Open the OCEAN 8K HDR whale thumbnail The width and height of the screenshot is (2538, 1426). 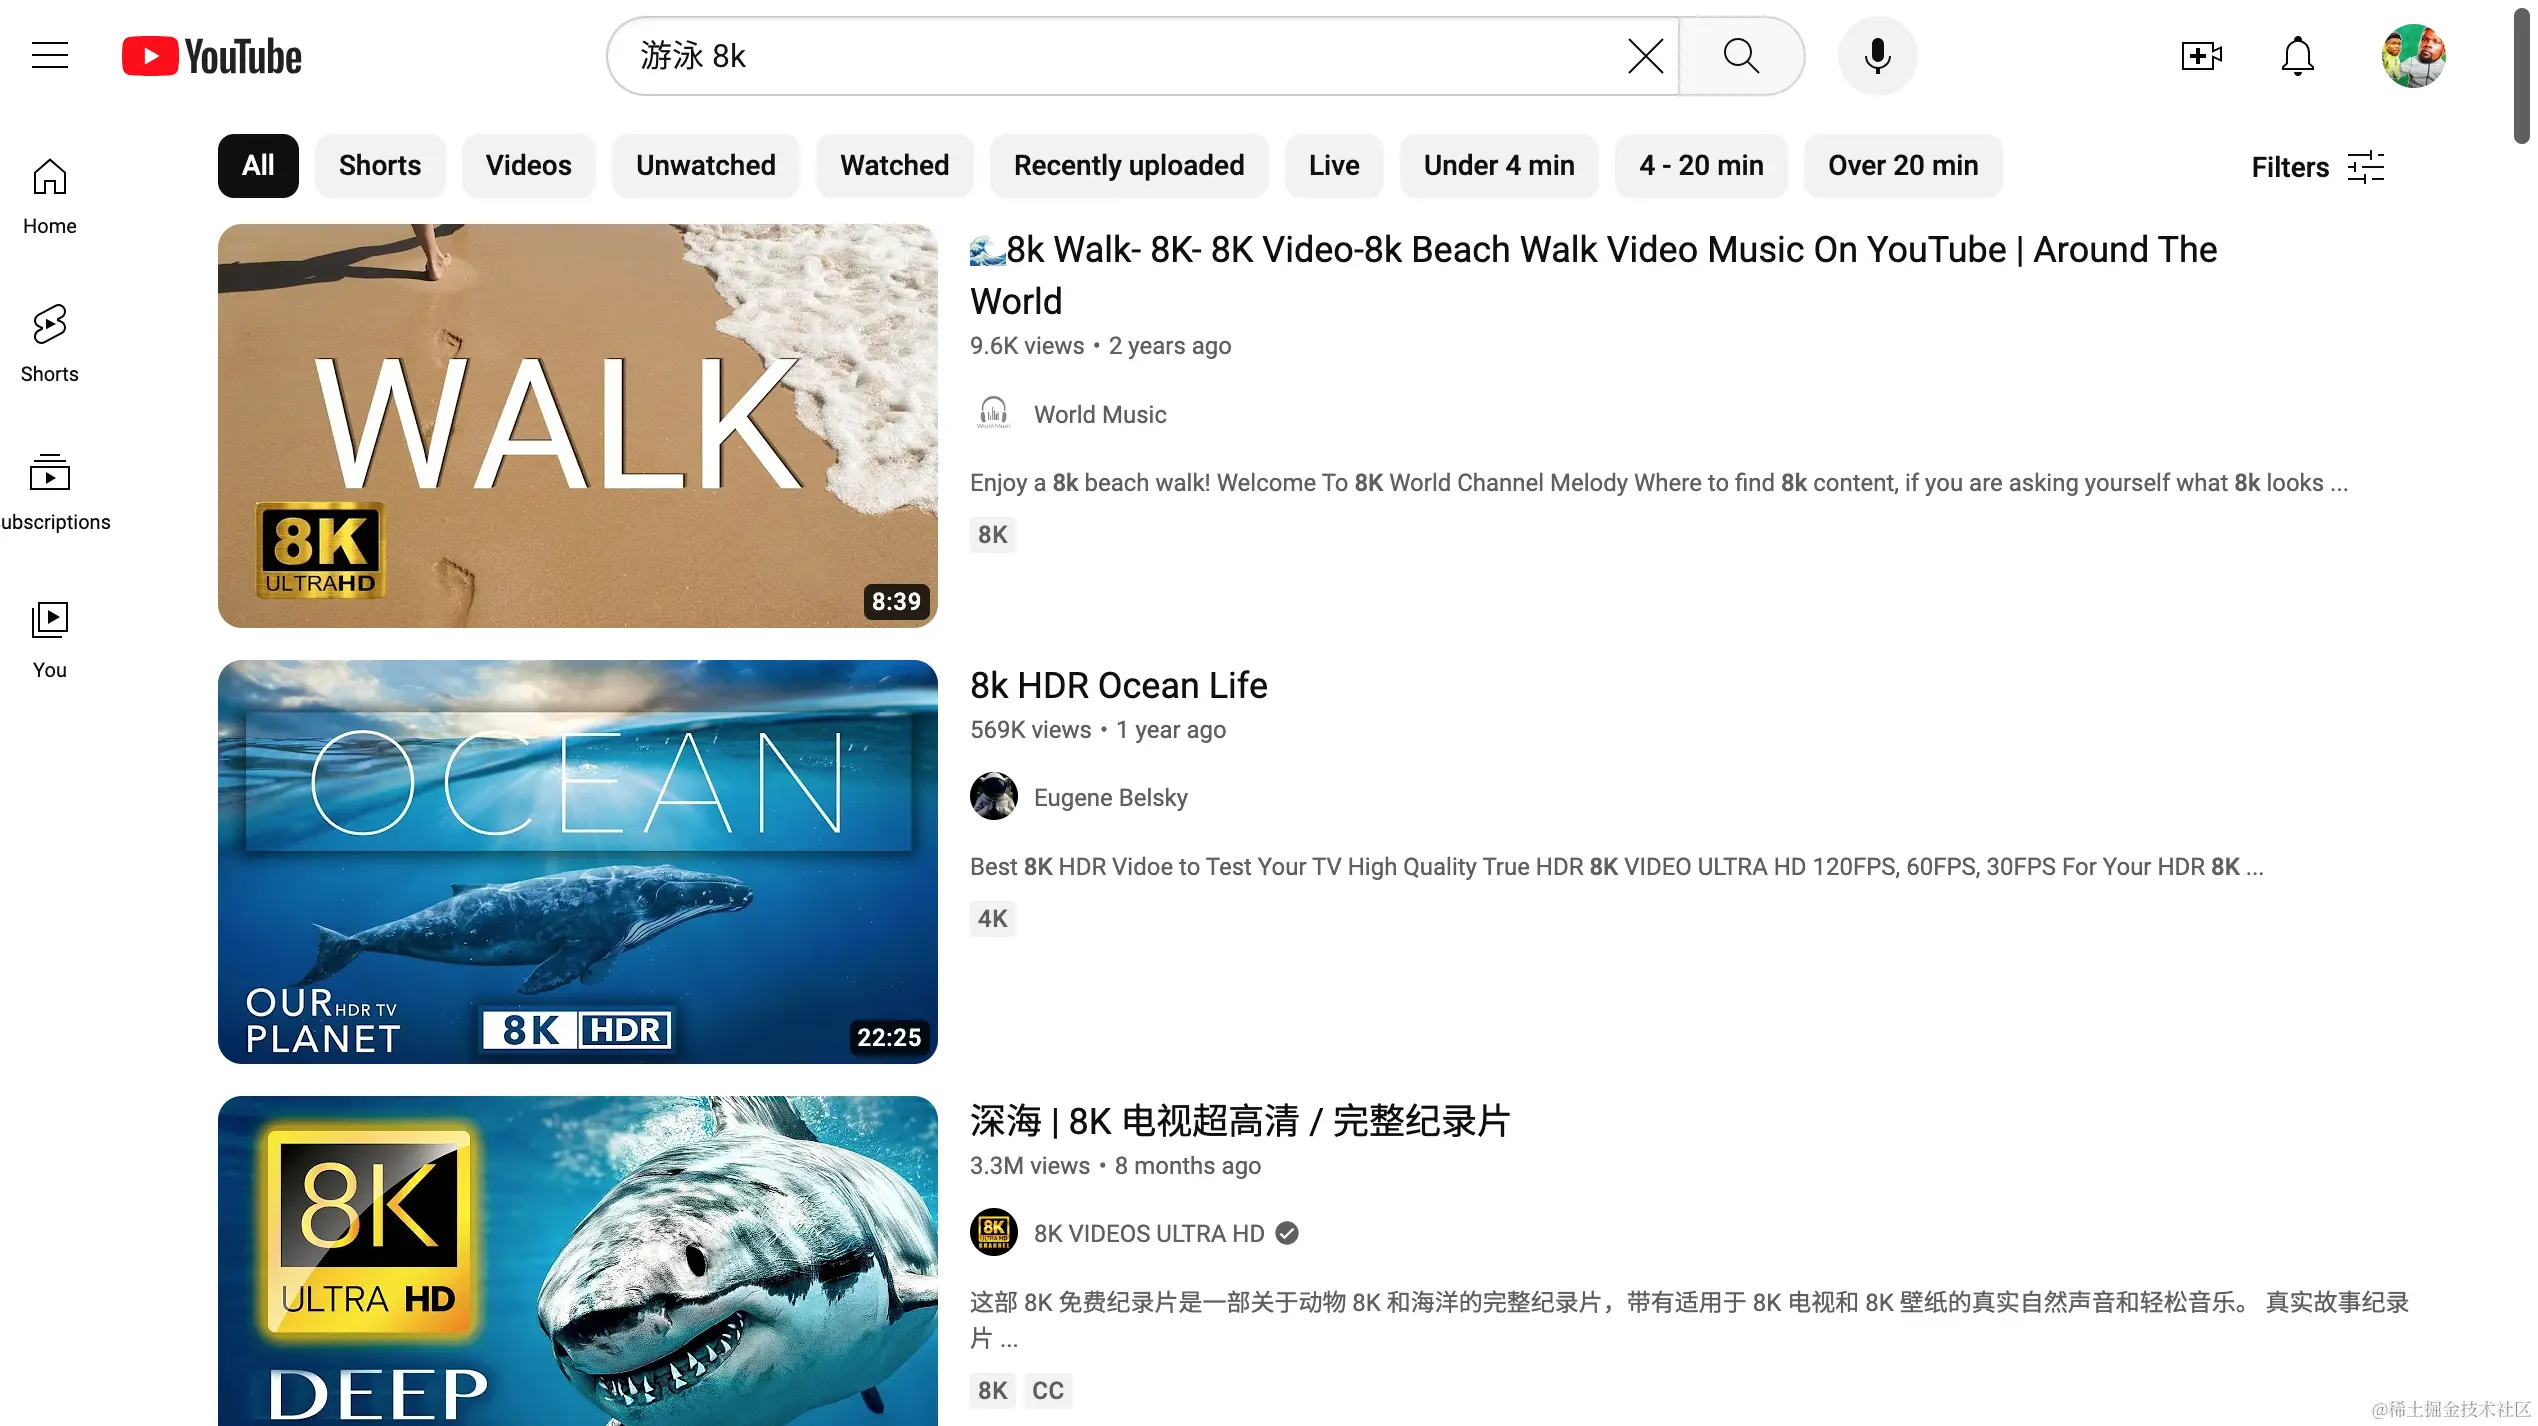click(x=578, y=862)
